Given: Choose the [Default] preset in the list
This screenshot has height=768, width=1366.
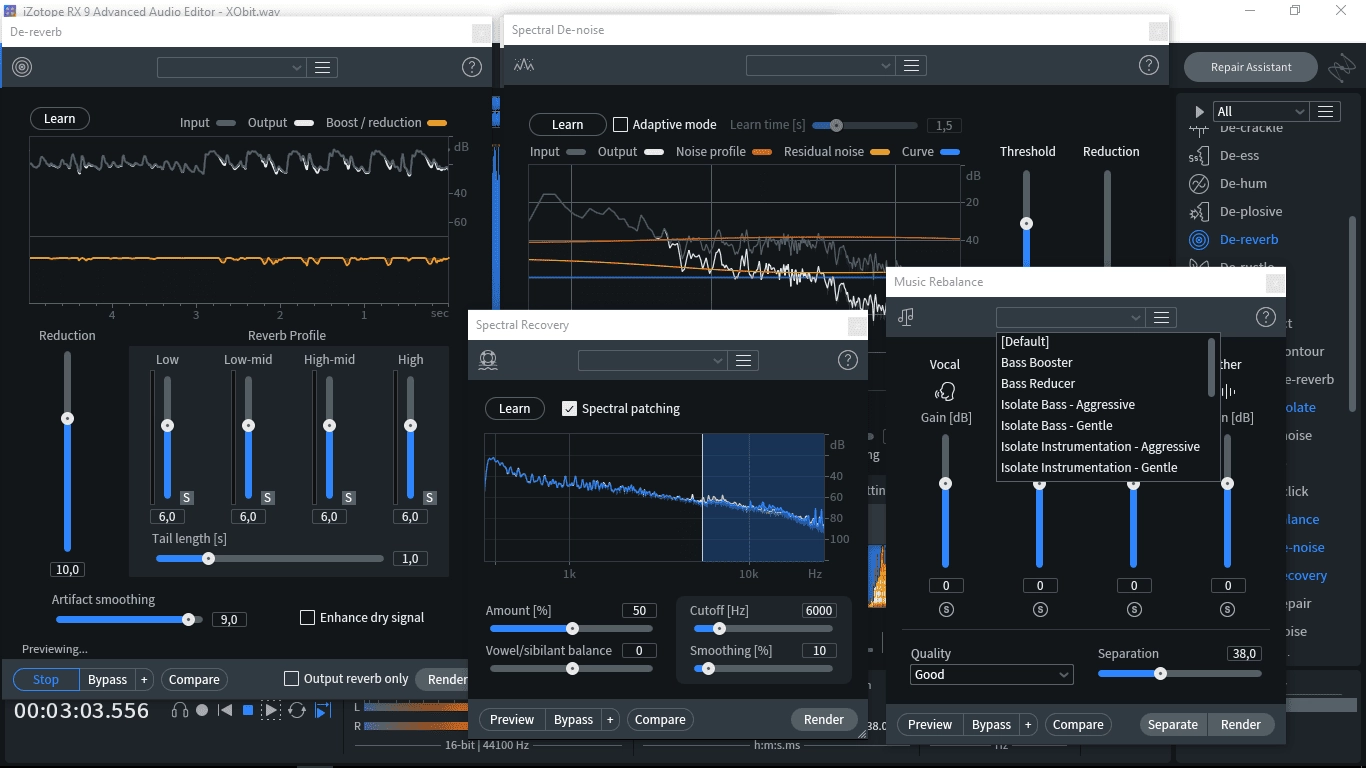Looking at the screenshot, I should (x=1103, y=342).
